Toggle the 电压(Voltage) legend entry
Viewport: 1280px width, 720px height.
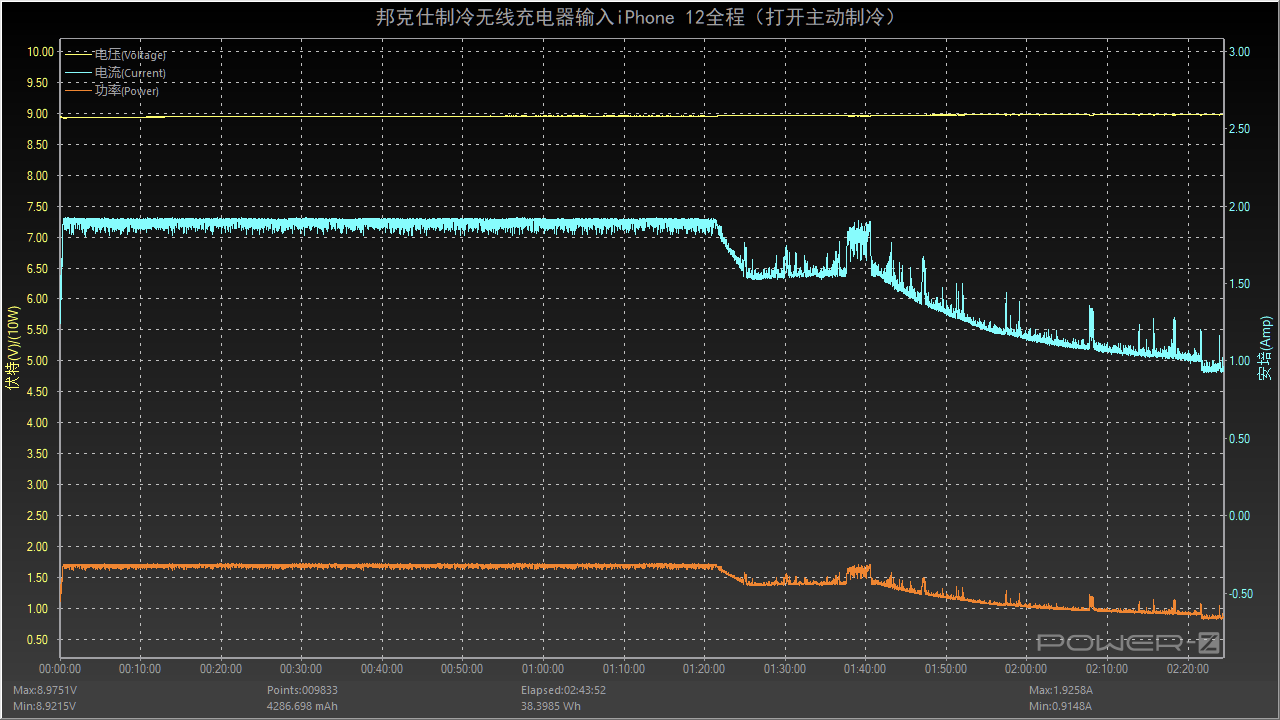[x=130, y=55]
